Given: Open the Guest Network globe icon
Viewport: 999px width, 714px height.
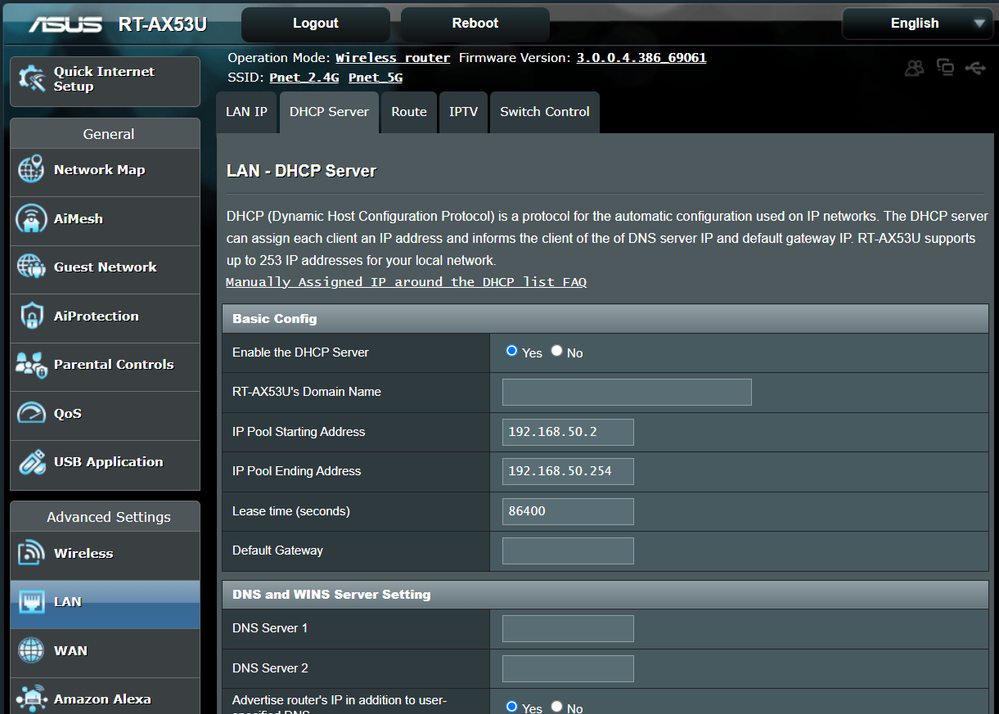Looking at the screenshot, I should [x=32, y=267].
